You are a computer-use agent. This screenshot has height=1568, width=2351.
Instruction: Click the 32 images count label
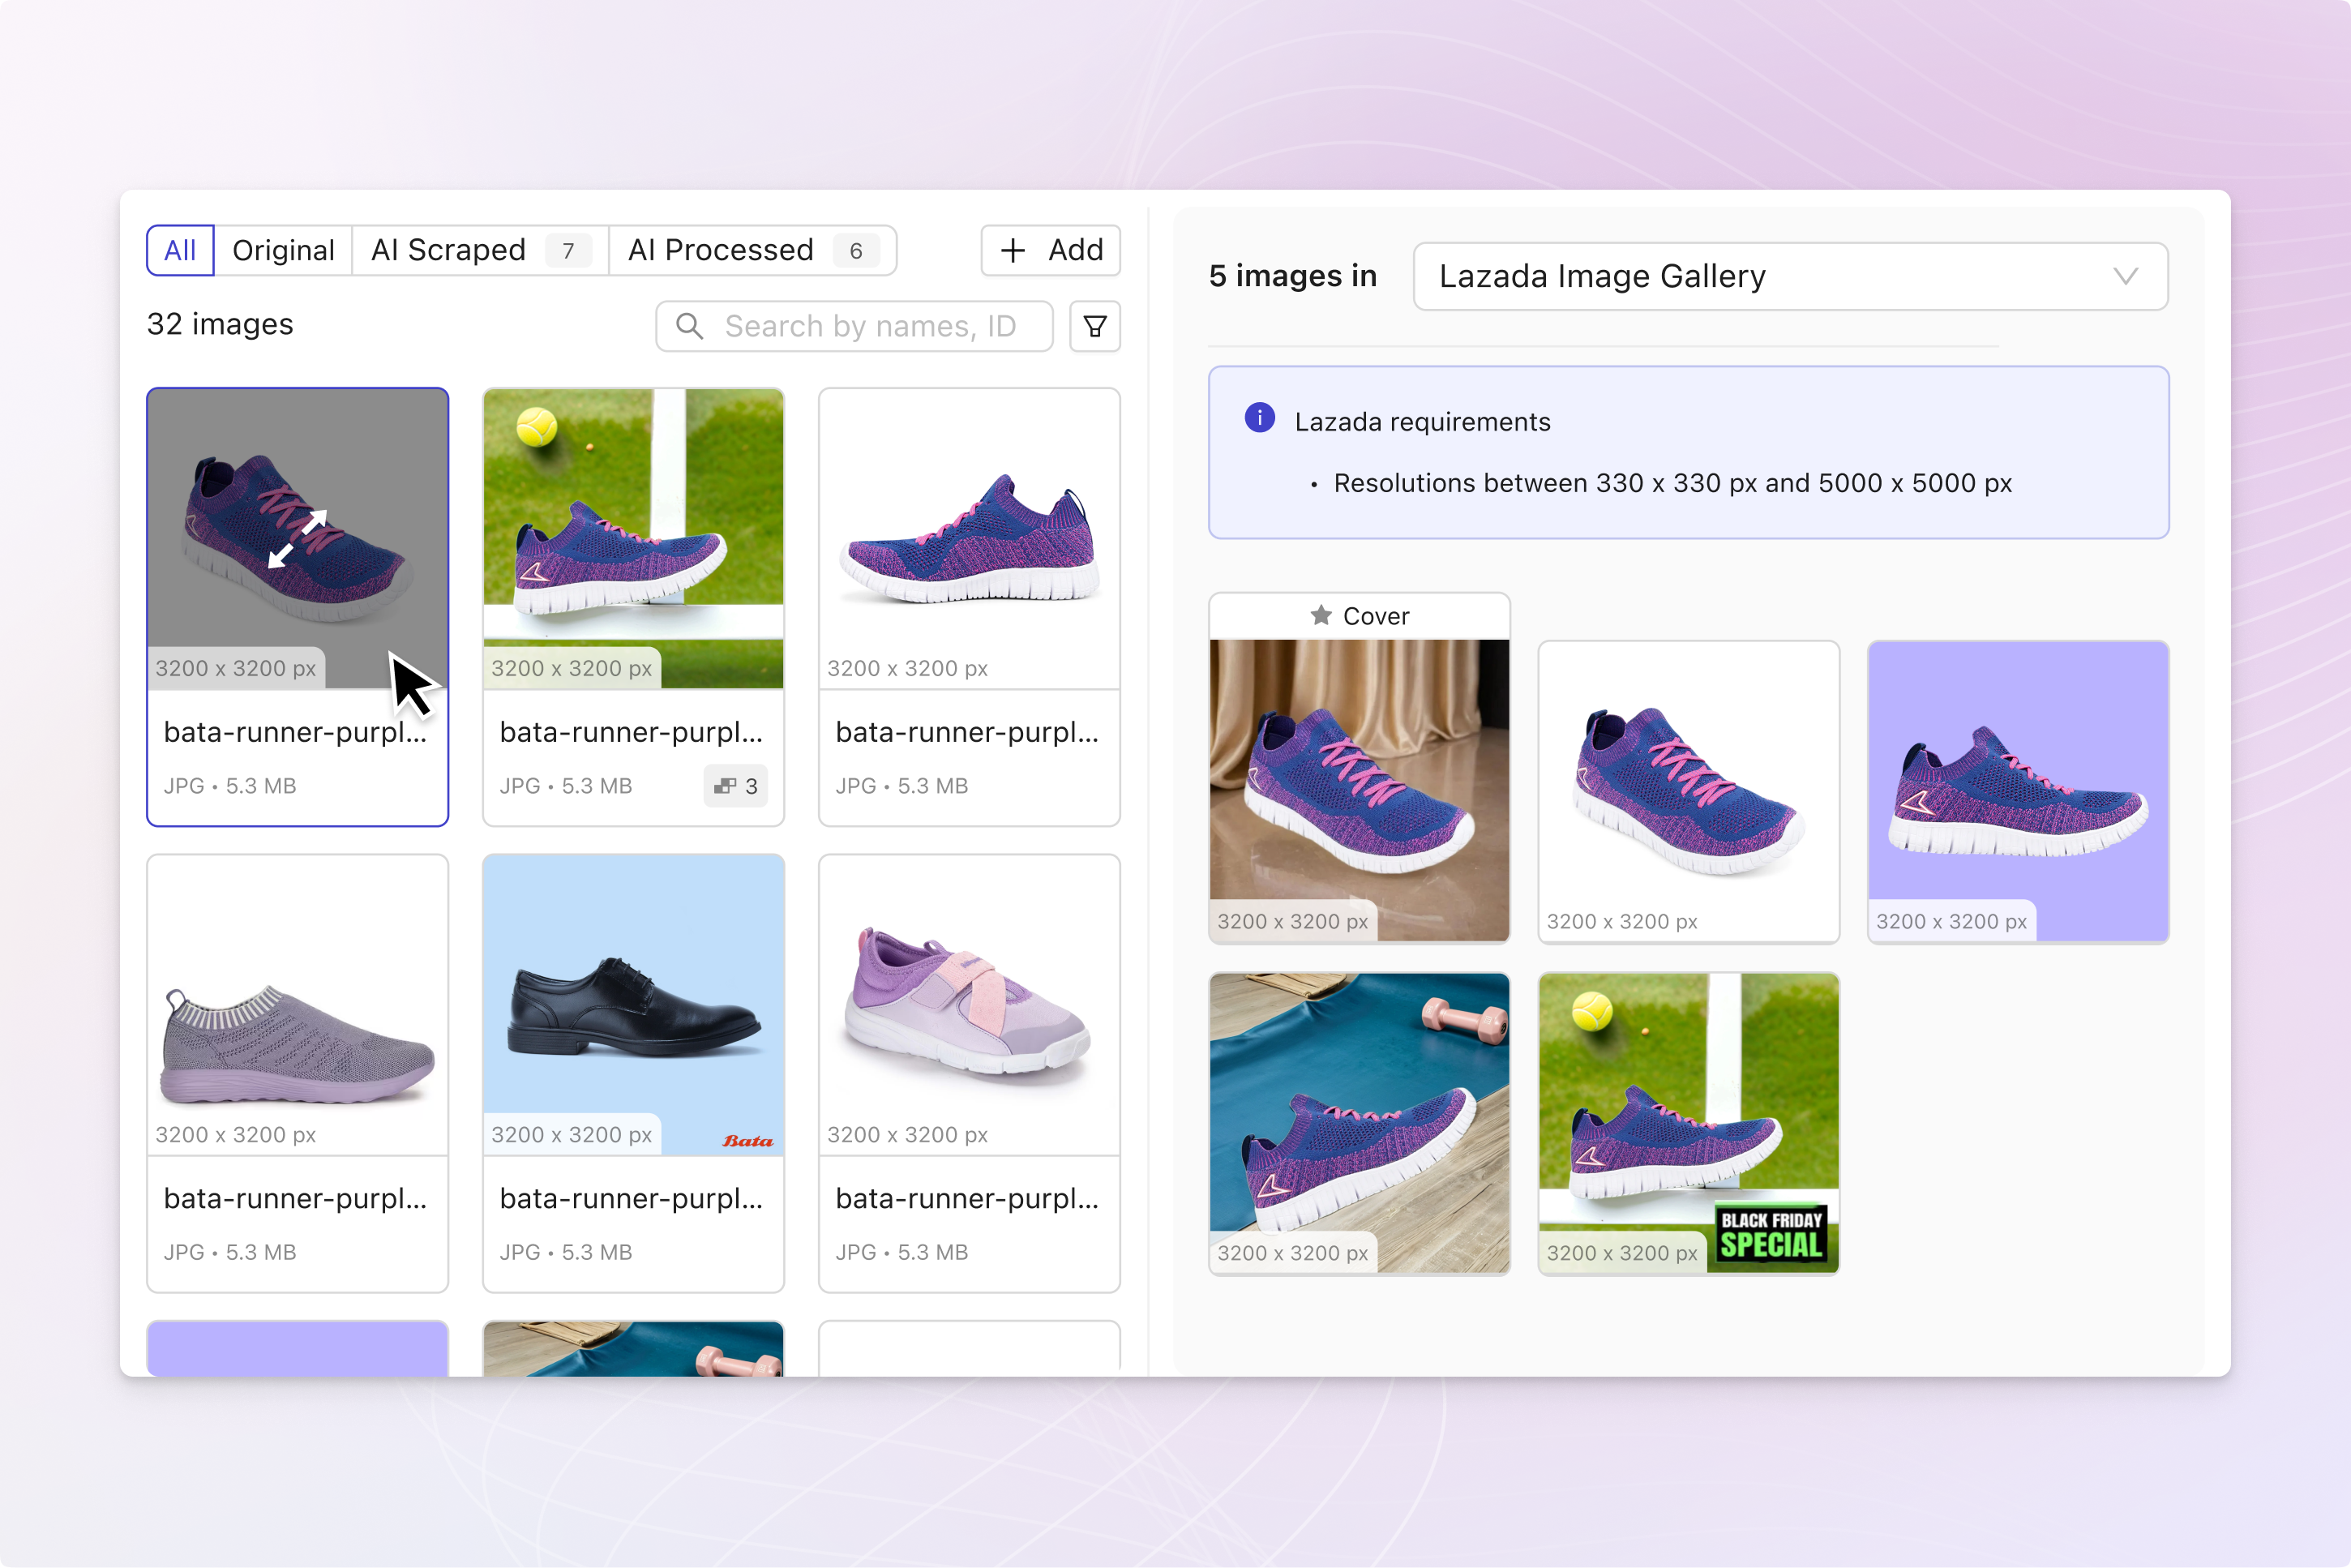[220, 324]
